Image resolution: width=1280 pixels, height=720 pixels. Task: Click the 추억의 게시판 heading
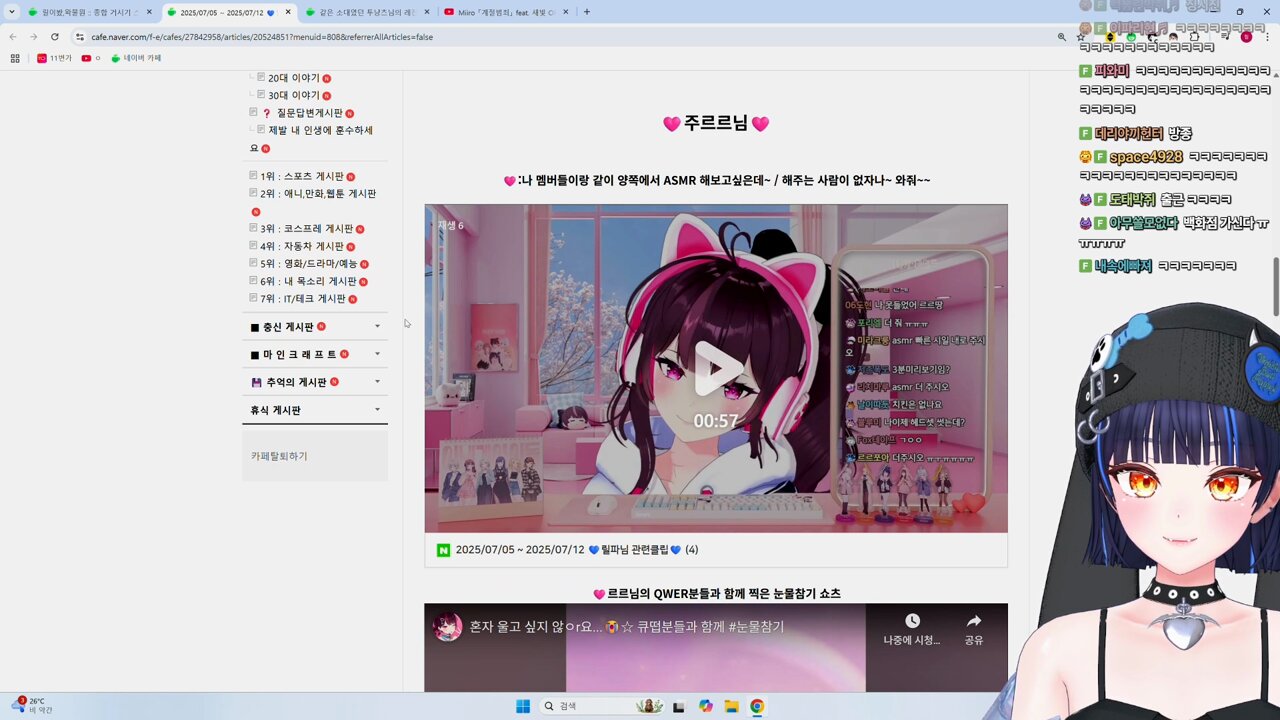[x=295, y=382]
